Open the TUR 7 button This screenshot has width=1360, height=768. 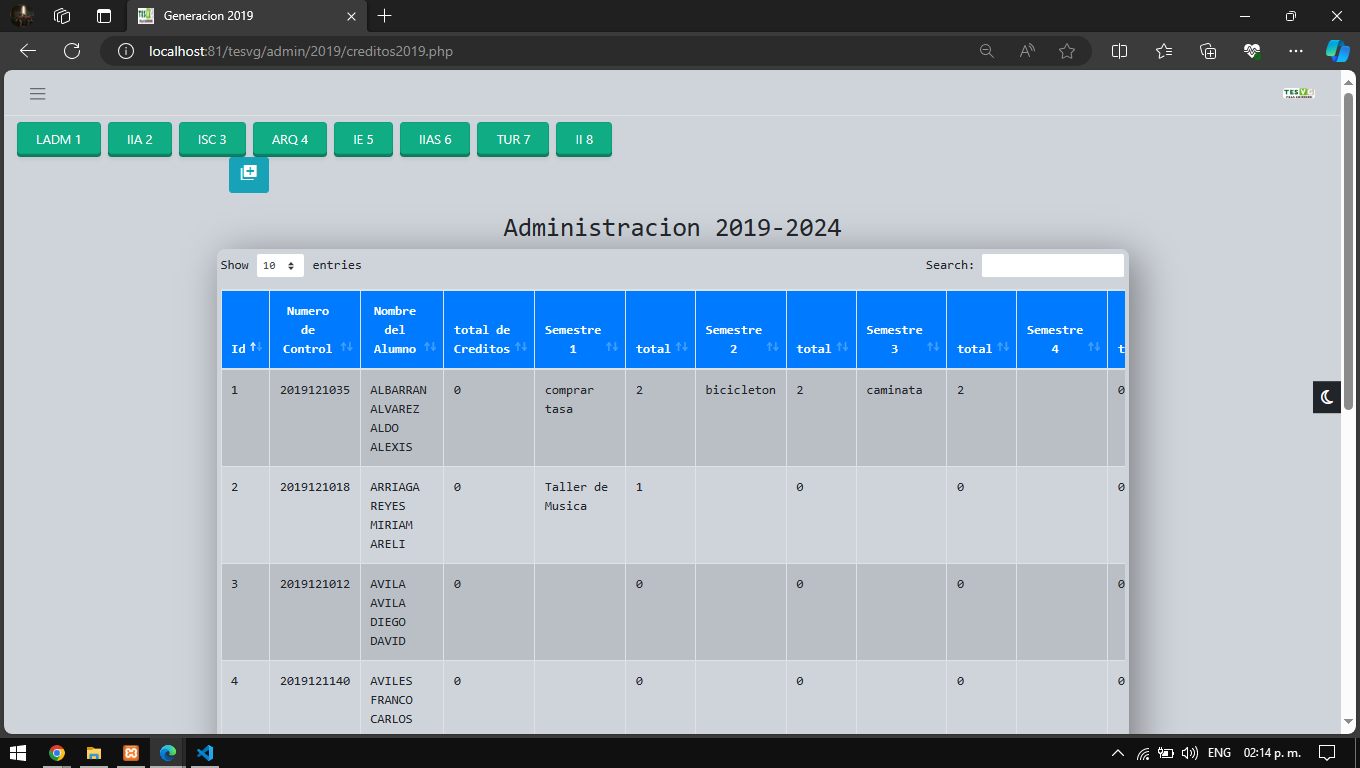tap(513, 139)
